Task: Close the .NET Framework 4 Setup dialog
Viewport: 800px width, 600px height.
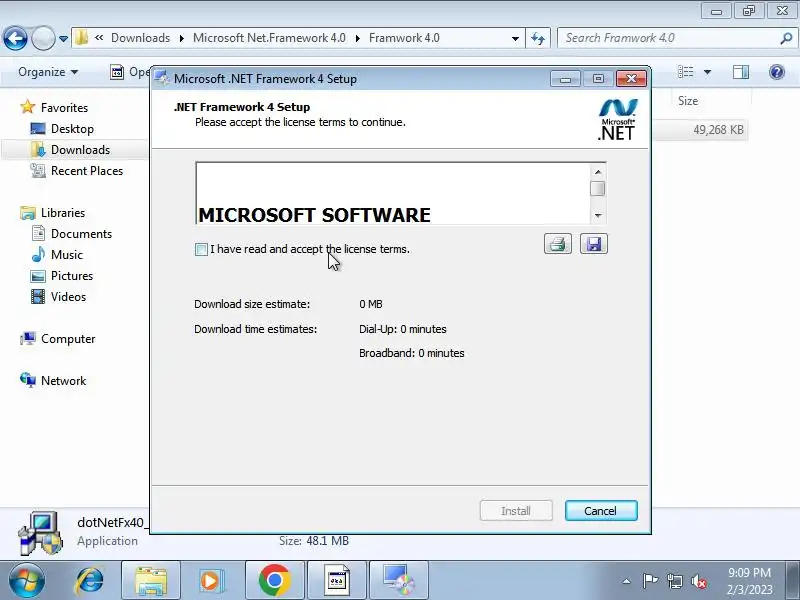Action: (x=631, y=79)
